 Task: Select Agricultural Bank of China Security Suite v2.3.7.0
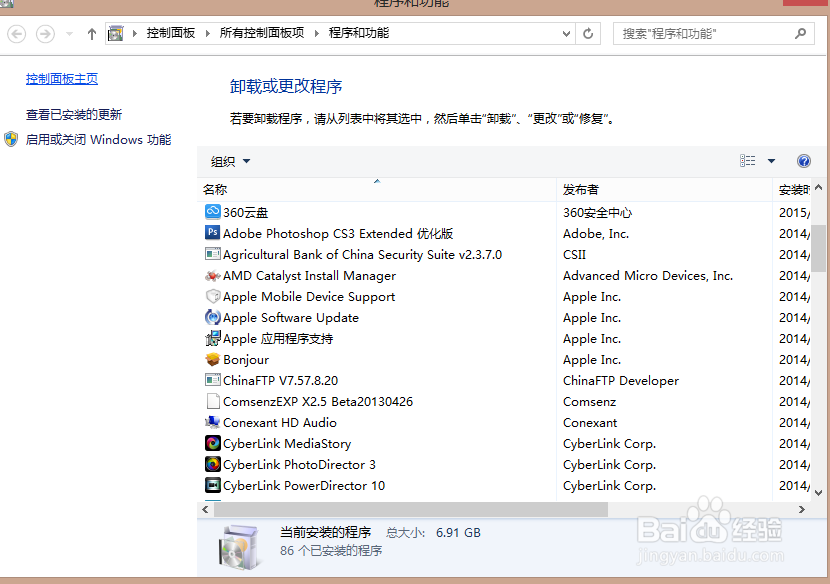(x=362, y=255)
